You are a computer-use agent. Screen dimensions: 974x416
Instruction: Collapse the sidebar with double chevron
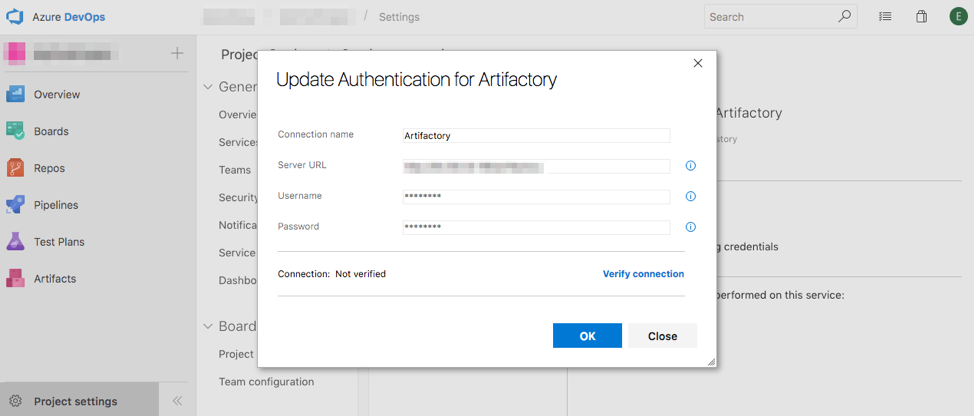[177, 401]
